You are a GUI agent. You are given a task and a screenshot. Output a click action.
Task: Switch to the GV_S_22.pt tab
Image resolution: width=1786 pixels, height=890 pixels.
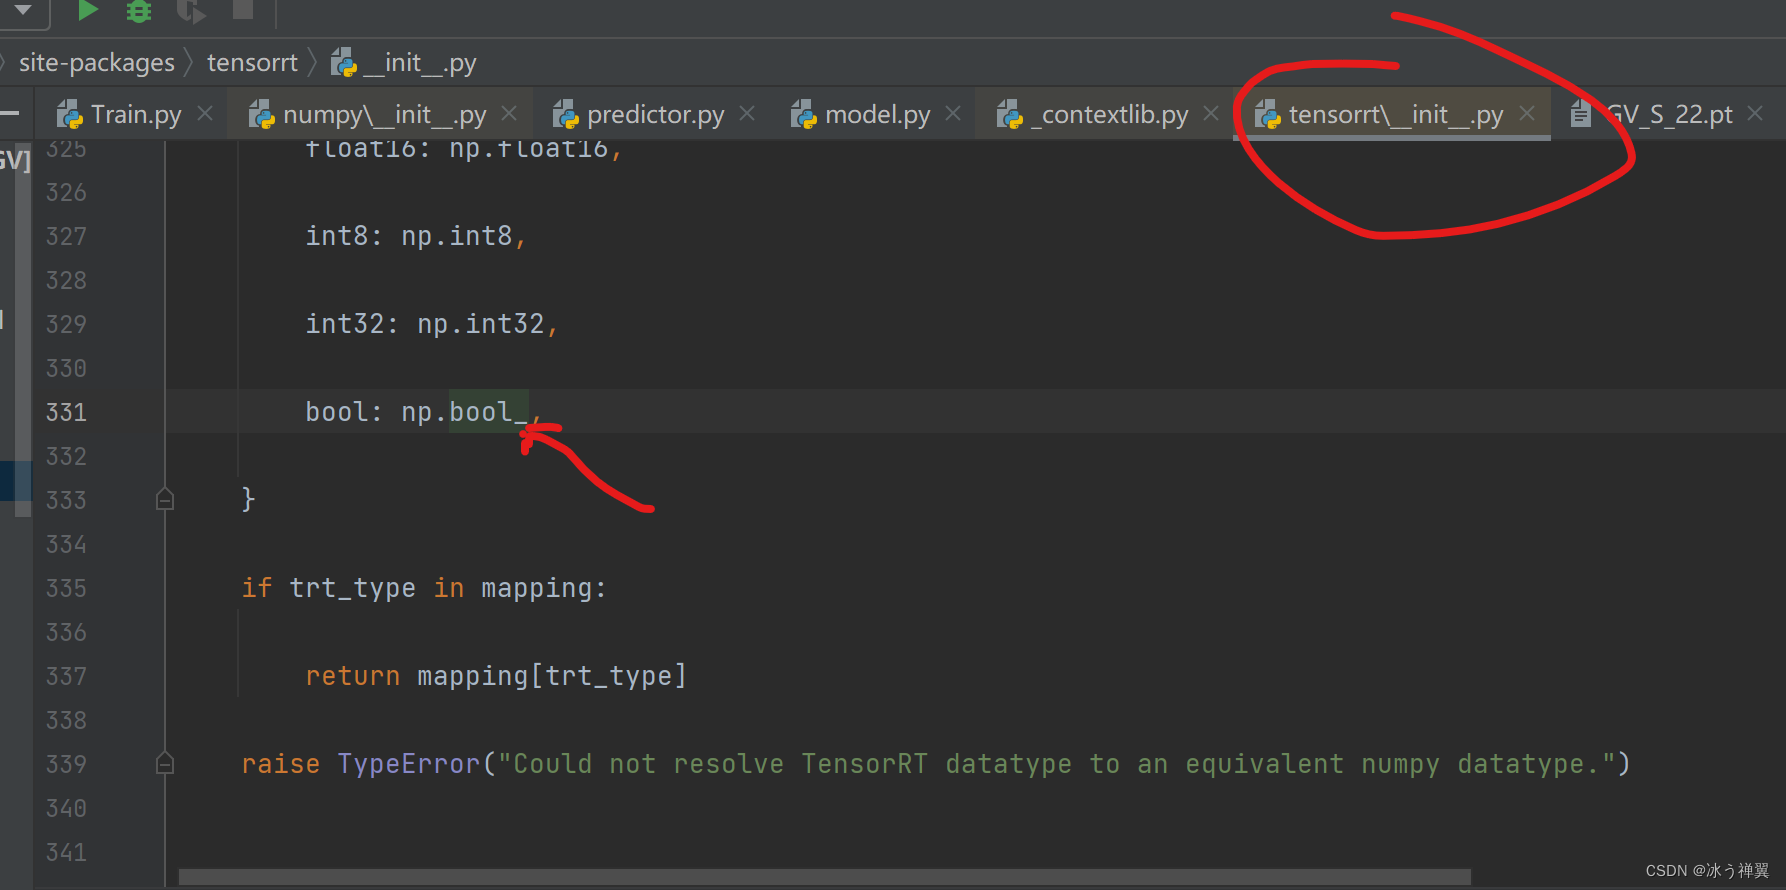pos(1669,114)
